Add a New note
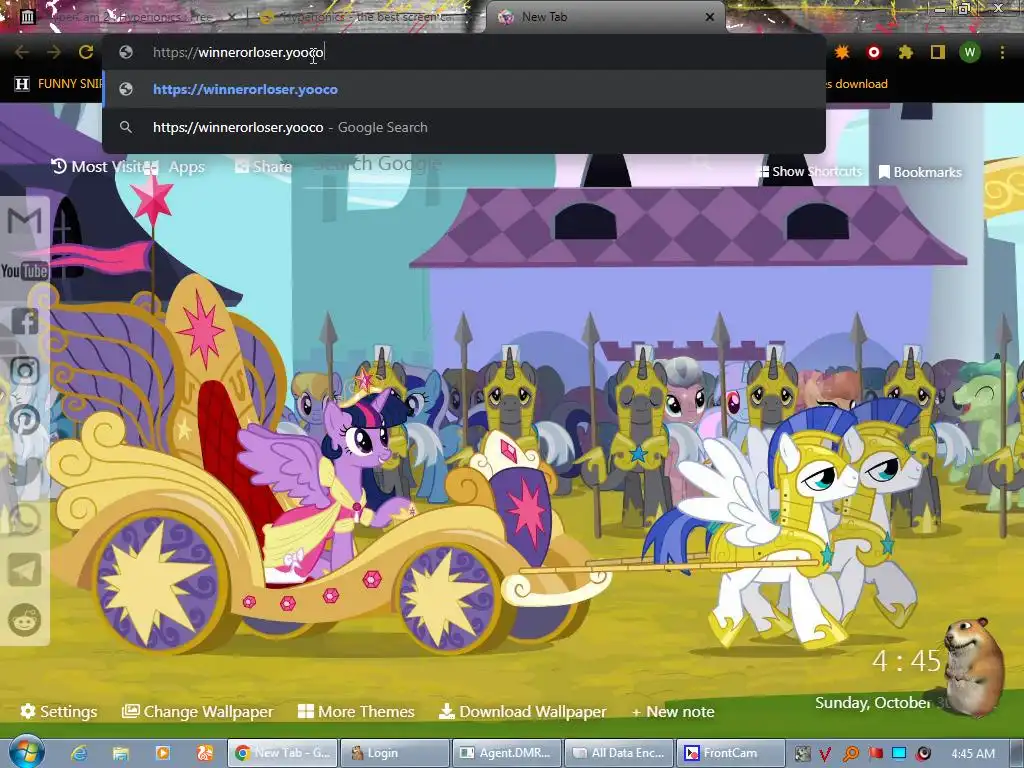Viewport: 1024px width, 768px height. [x=673, y=712]
